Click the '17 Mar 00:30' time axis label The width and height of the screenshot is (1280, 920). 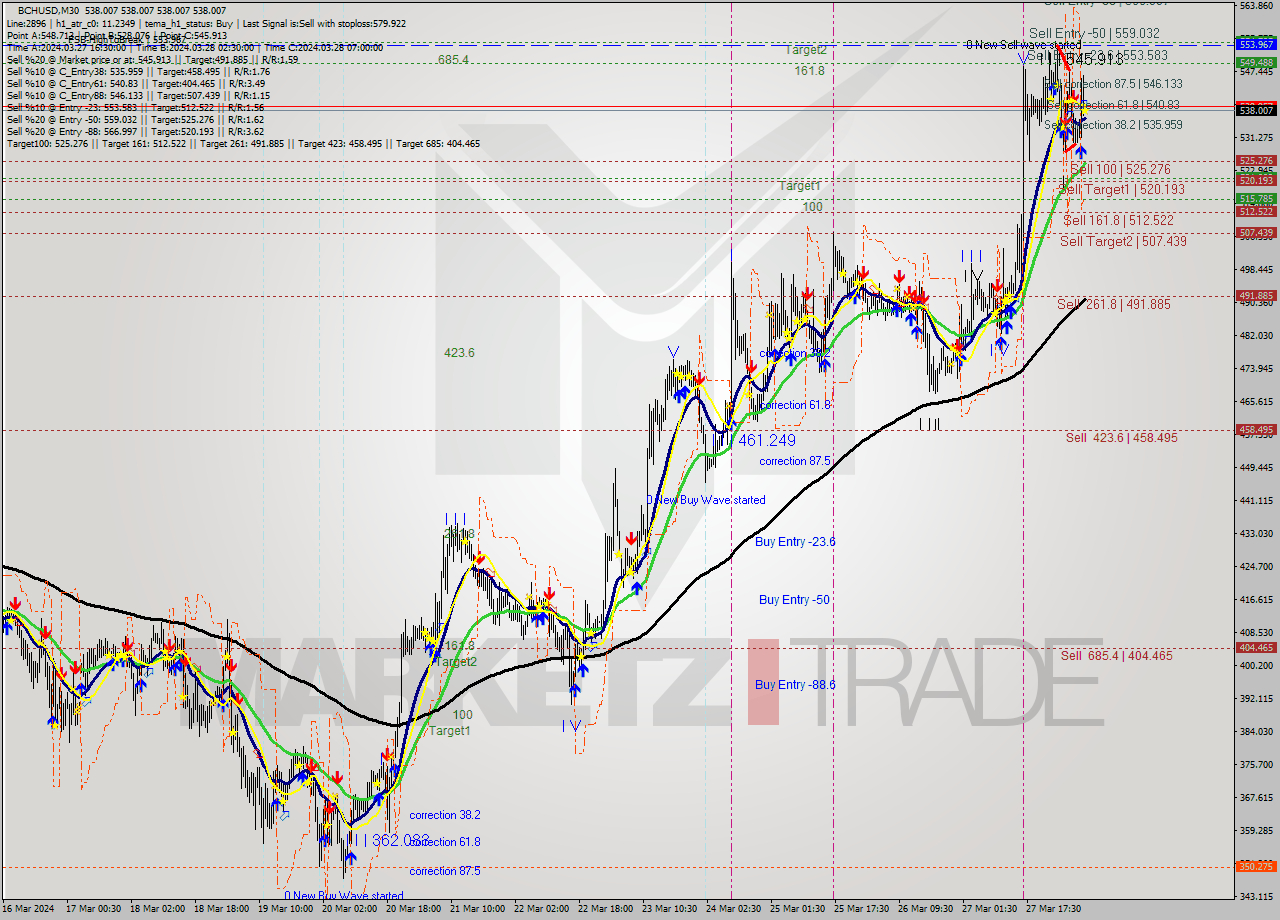pos(93,909)
